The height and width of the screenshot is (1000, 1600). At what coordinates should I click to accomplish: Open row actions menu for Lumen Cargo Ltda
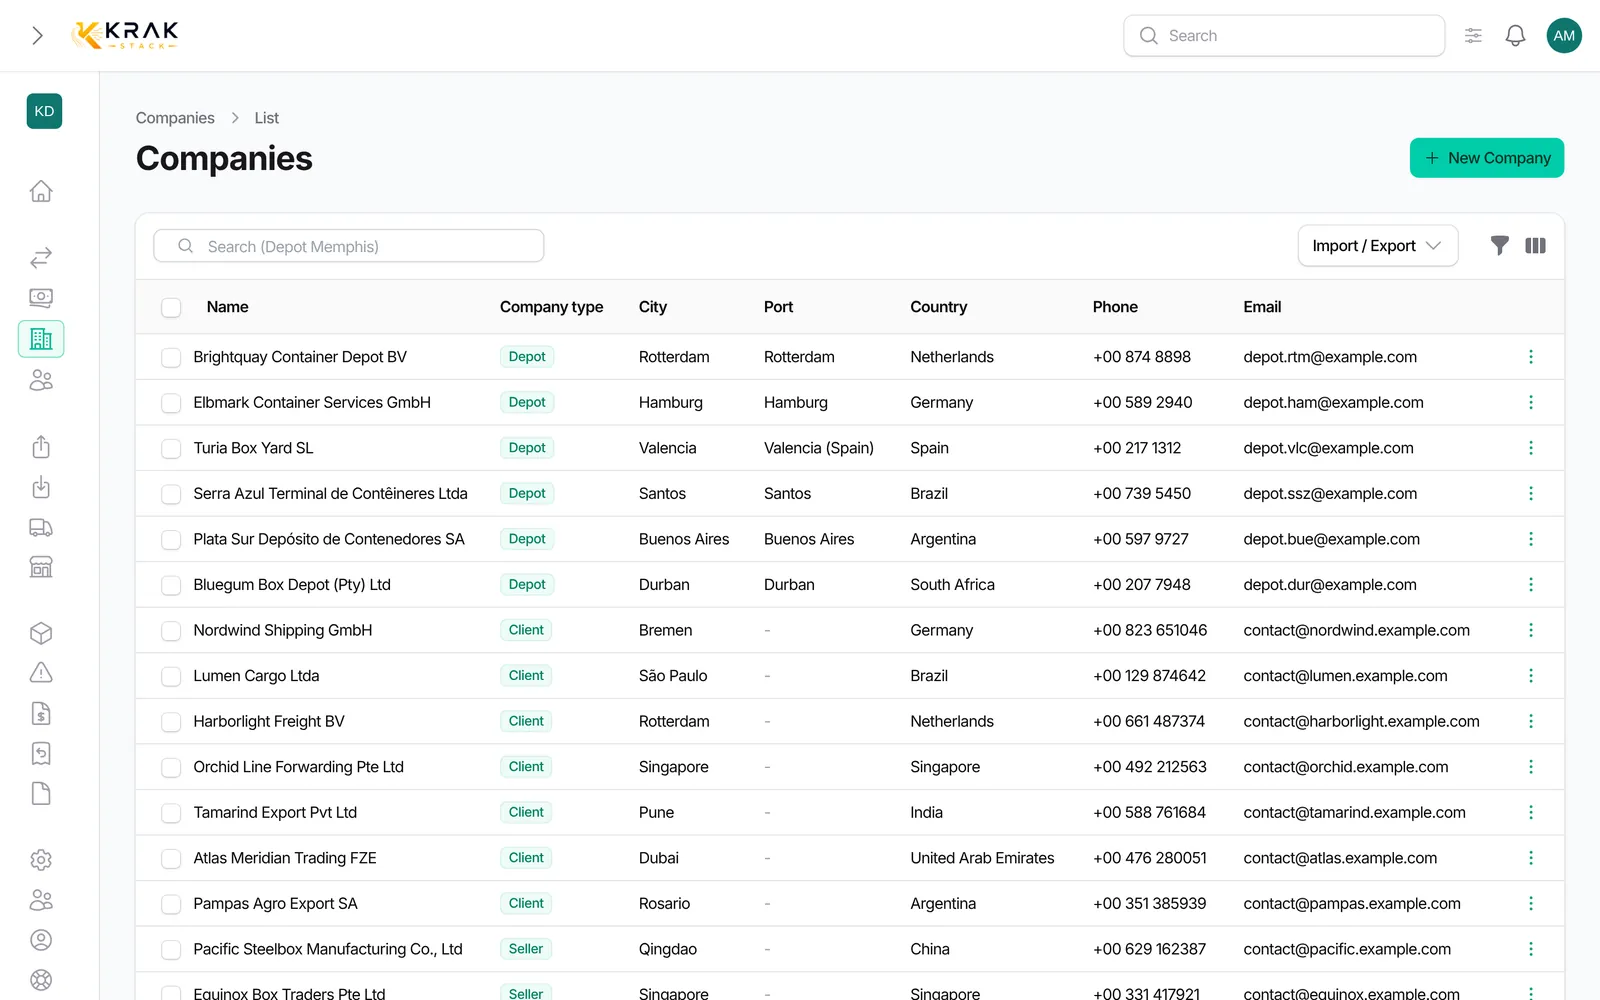pyautogui.click(x=1530, y=676)
